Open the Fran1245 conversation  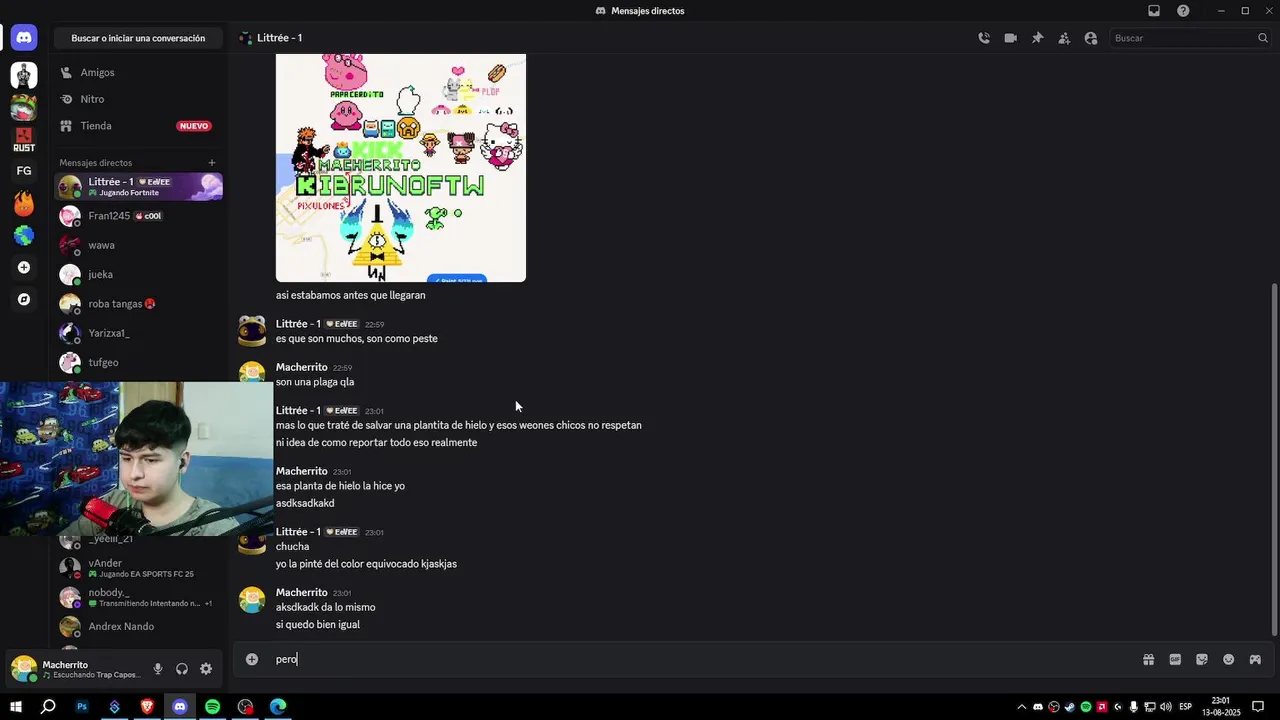(x=139, y=216)
